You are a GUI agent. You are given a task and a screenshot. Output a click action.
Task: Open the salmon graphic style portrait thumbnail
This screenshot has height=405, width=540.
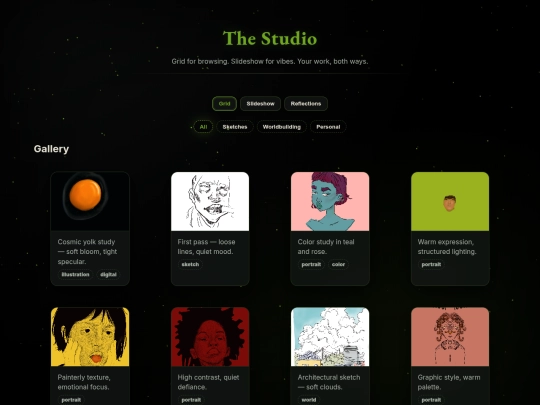click(x=450, y=337)
